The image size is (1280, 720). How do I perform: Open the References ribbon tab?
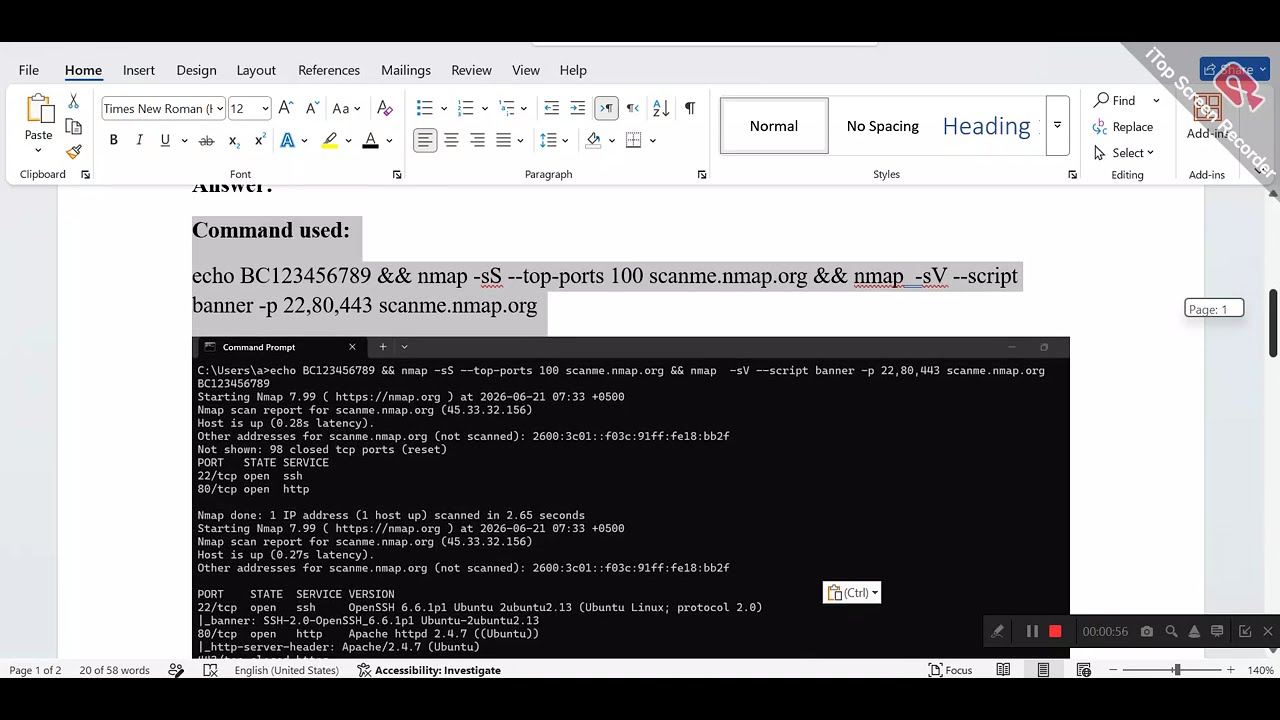[x=329, y=70]
